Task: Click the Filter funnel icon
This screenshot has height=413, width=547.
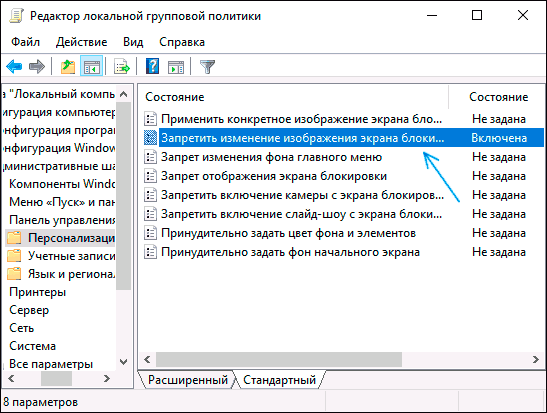Action: (207, 66)
